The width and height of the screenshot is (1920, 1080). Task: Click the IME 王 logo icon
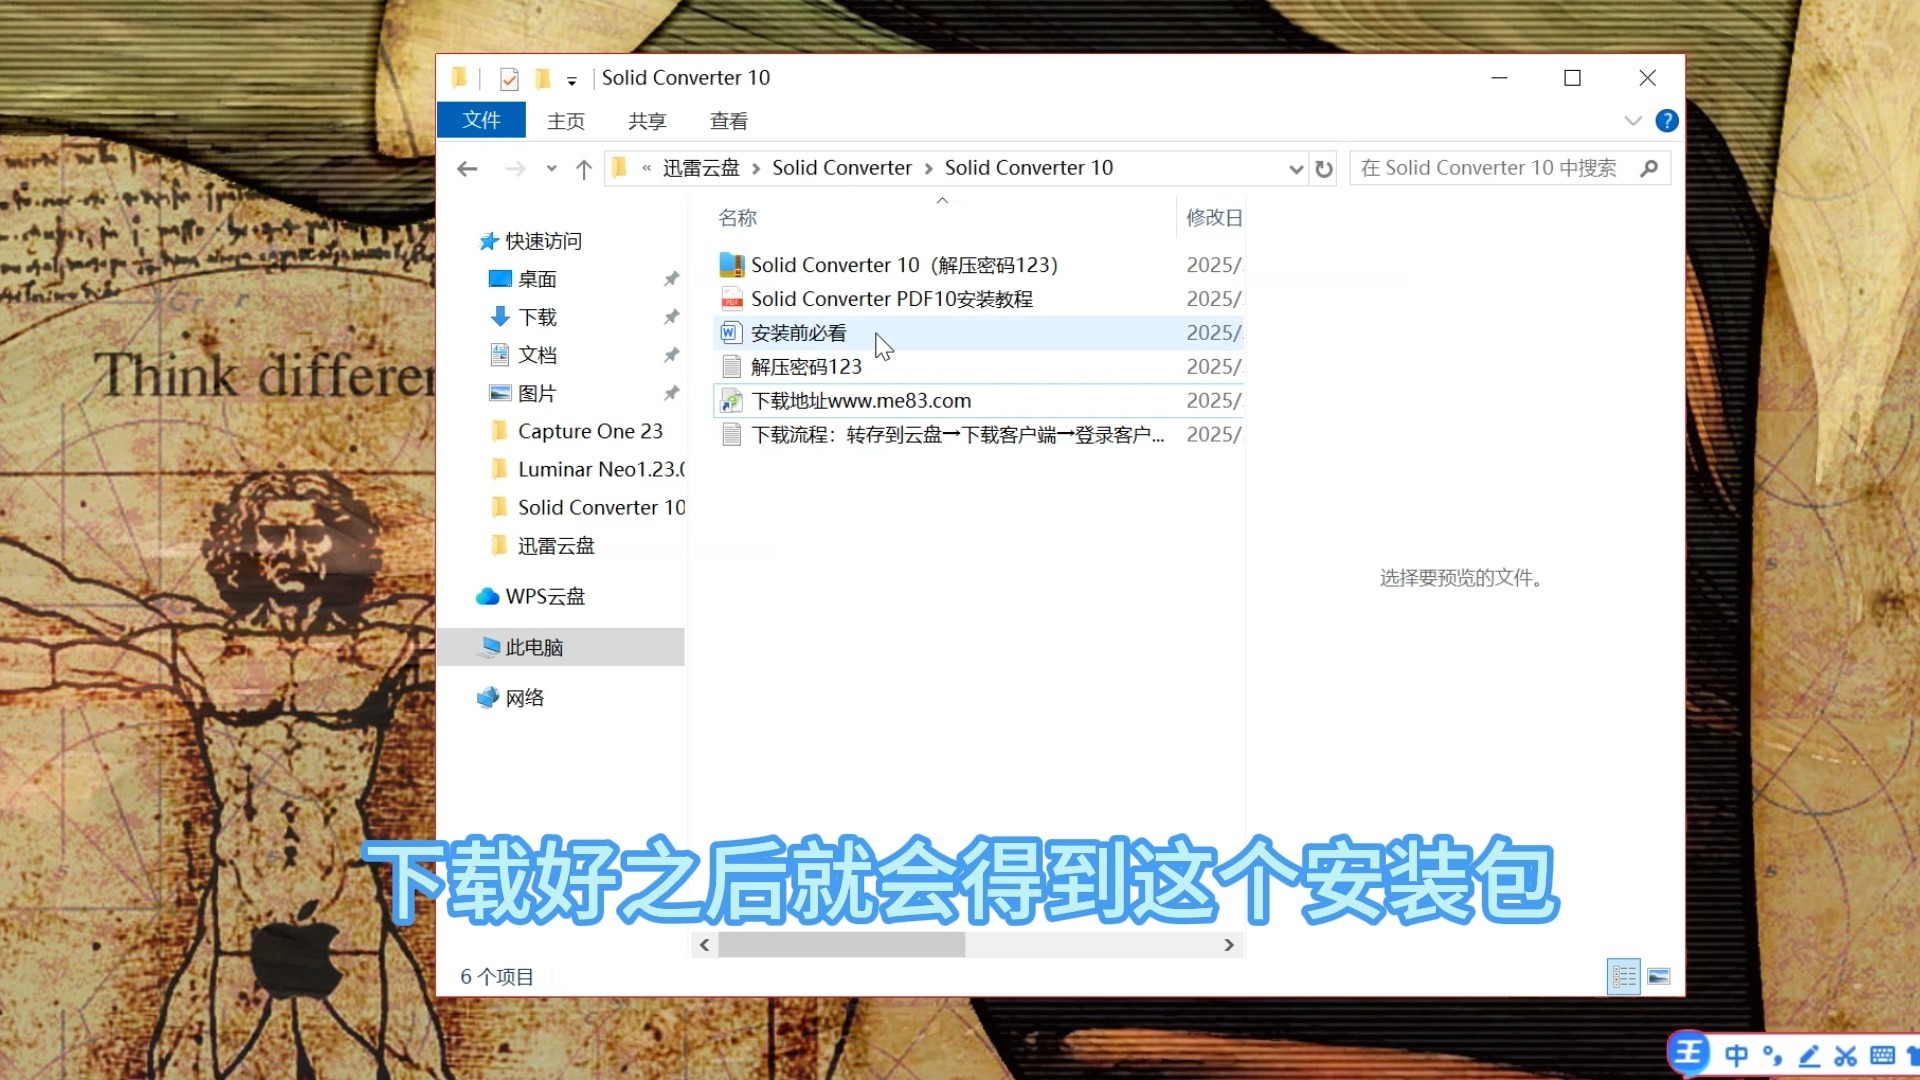(1690, 1053)
